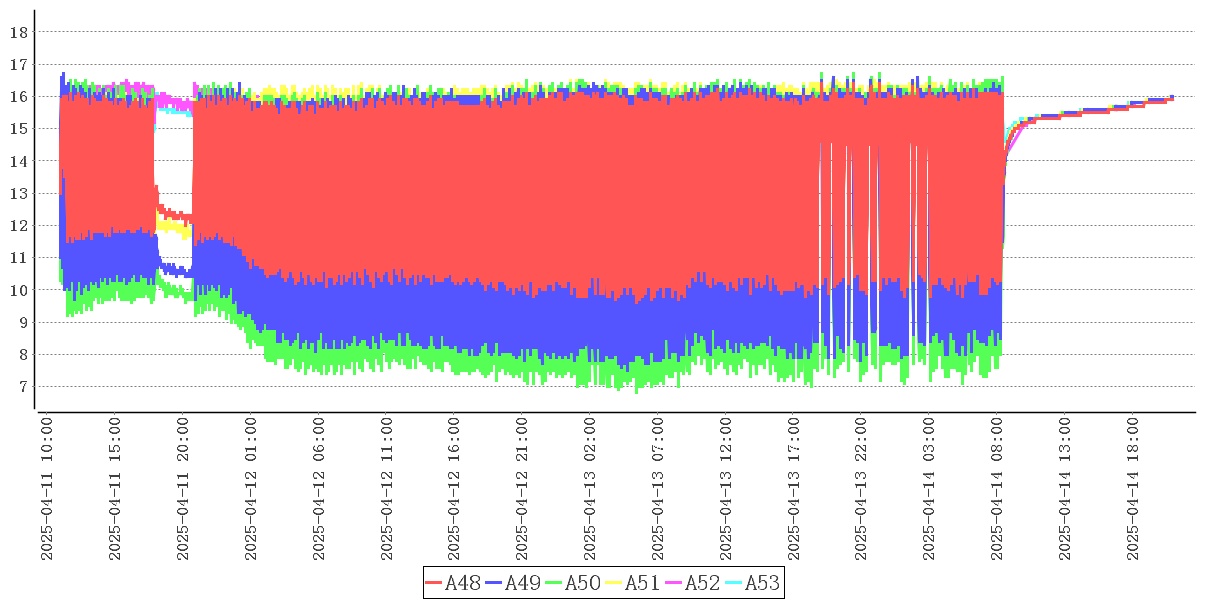
Task: Click the 2025-04-14 08:00 time axis label
Action: click(998, 490)
